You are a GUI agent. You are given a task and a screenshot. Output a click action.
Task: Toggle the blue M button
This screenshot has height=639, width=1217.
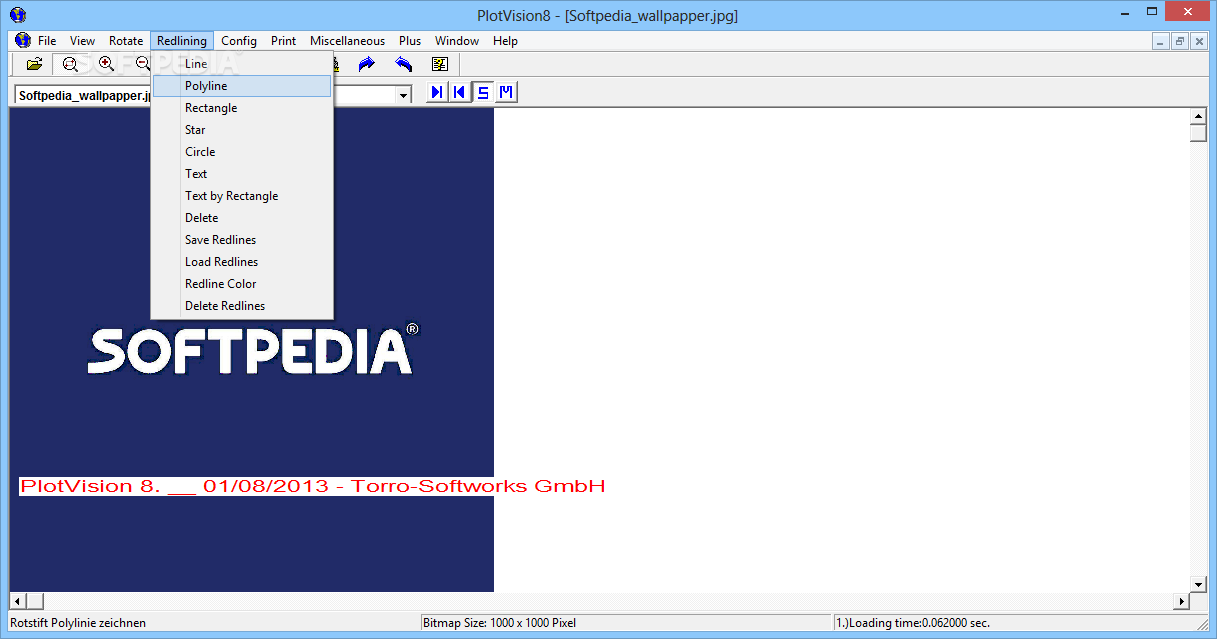click(x=506, y=93)
